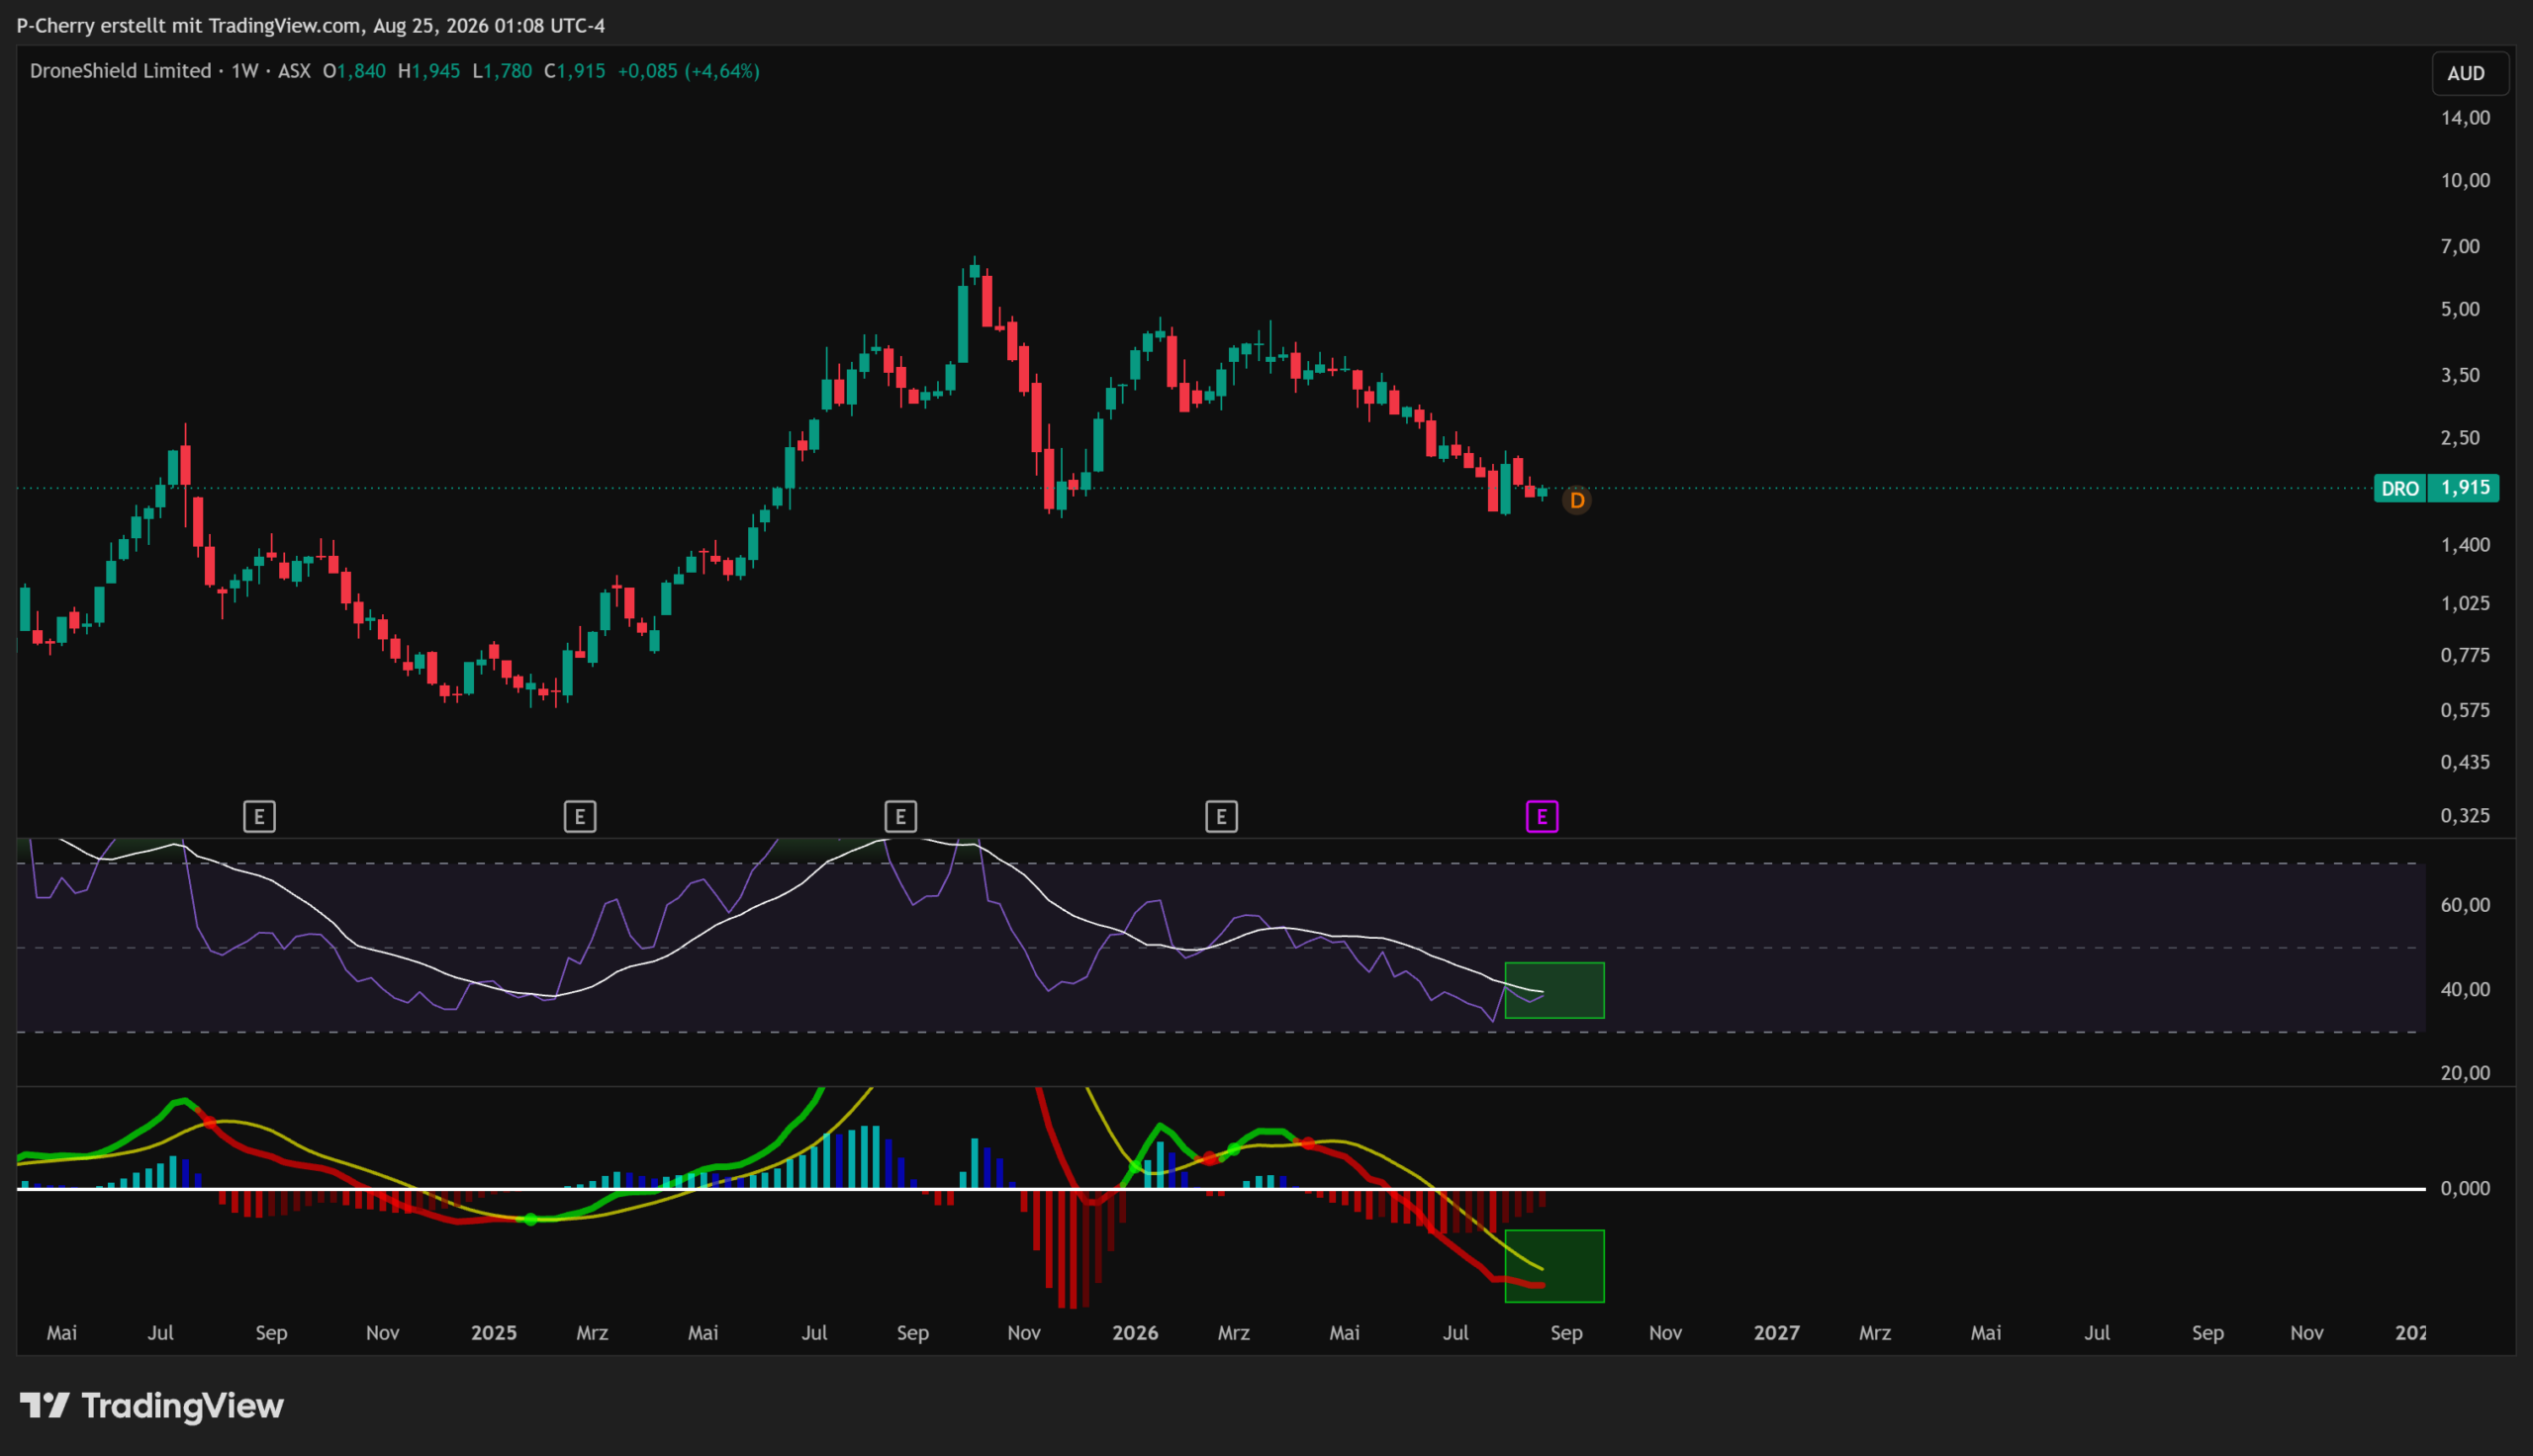The image size is (2533, 1456).
Task: Click the 1,025 price axis label
Action: (2466, 604)
